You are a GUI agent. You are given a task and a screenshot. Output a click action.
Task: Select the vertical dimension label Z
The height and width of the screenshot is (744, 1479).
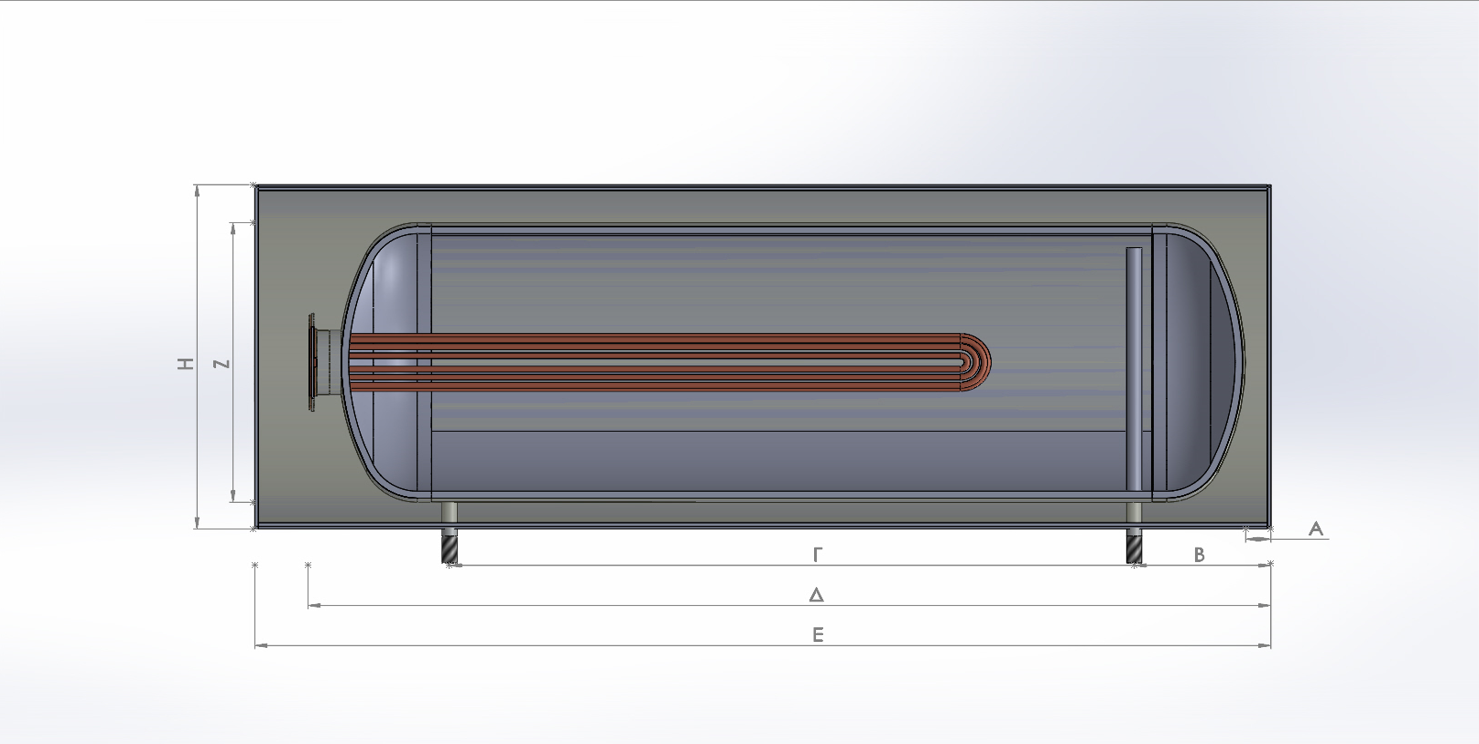222,364
